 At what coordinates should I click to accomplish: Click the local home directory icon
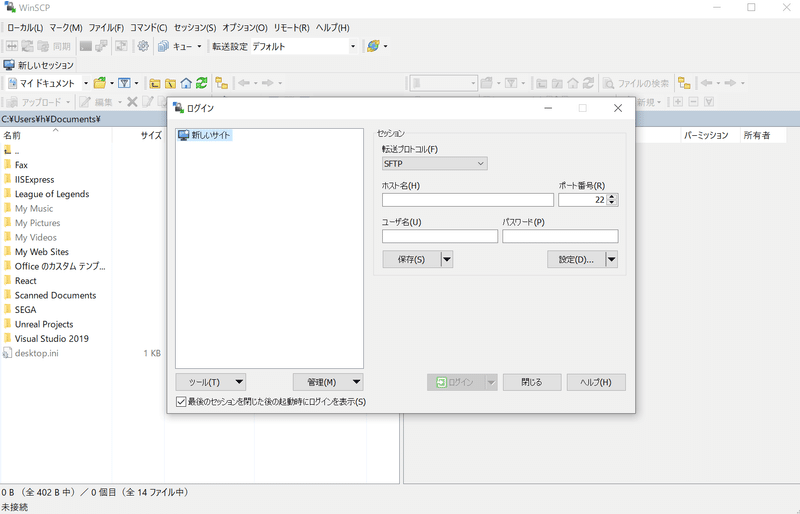pyautogui.click(x=186, y=83)
